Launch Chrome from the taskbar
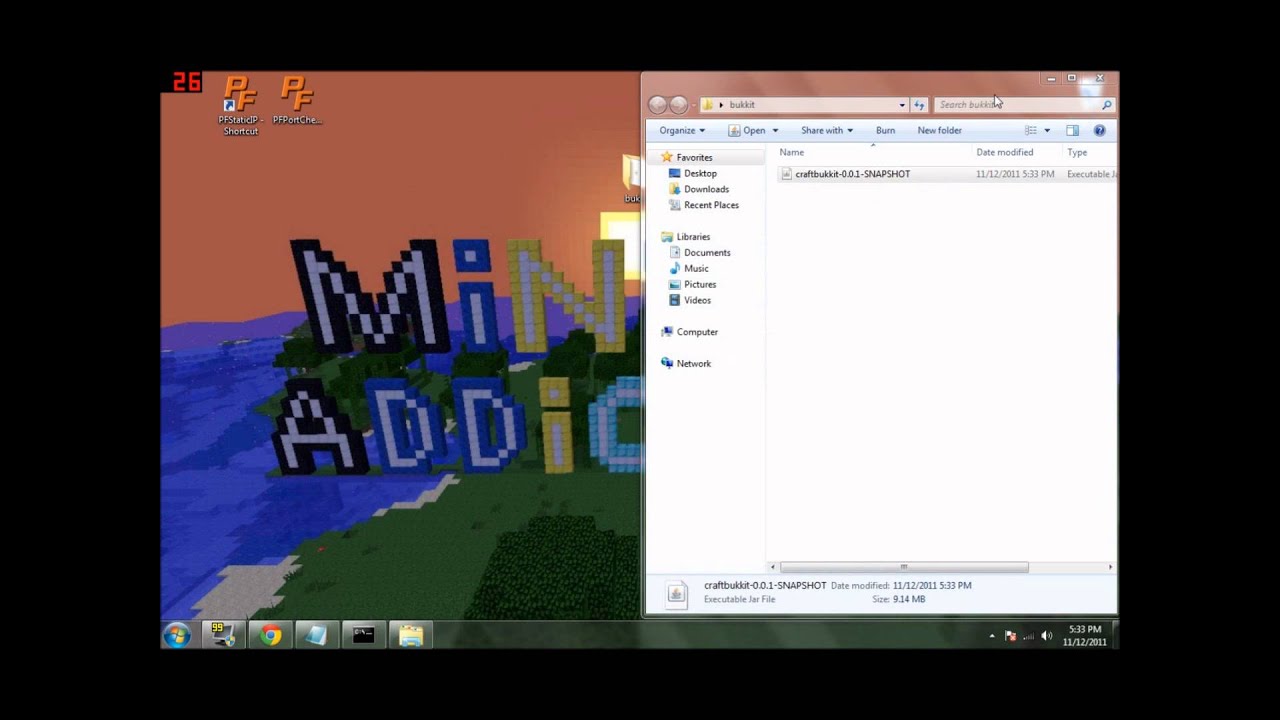 (270, 635)
